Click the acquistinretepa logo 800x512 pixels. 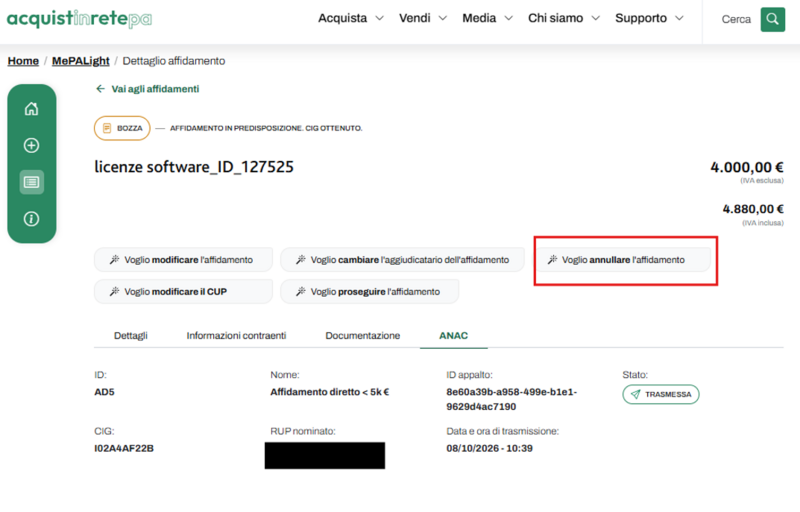pyautogui.click(x=79, y=19)
